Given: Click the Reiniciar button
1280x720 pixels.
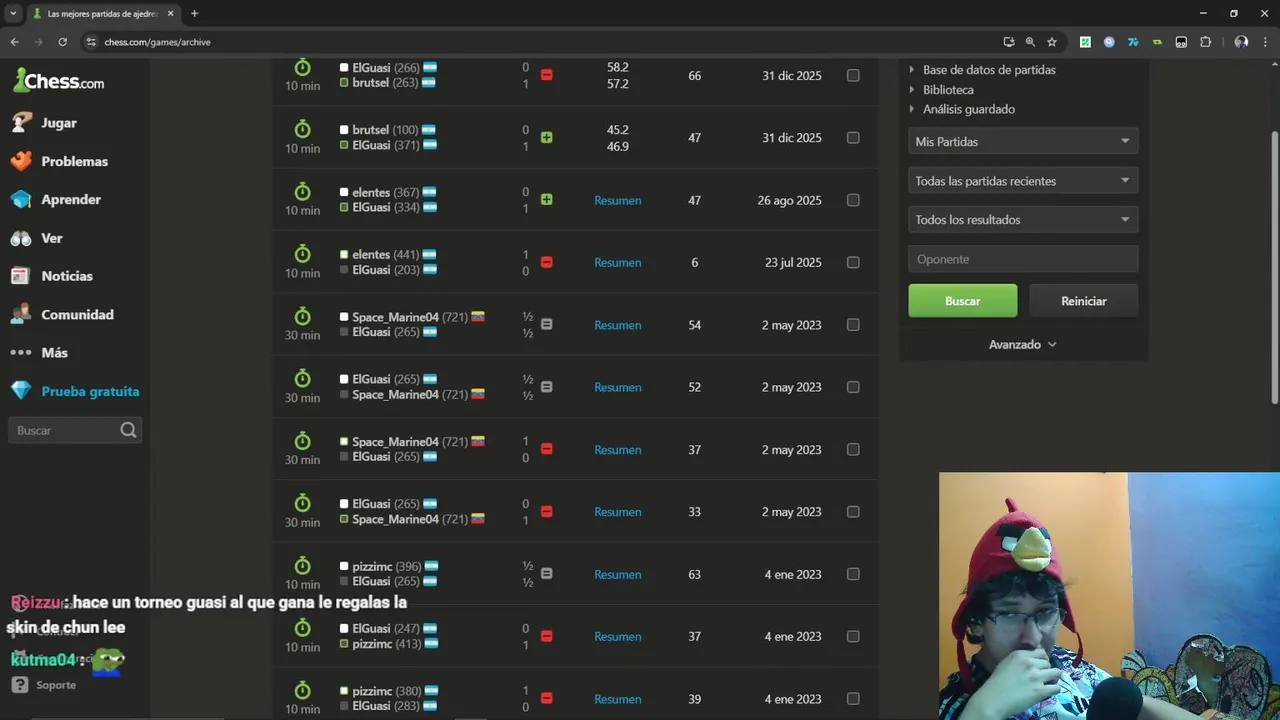Looking at the screenshot, I should click(x=1084, y=301).
